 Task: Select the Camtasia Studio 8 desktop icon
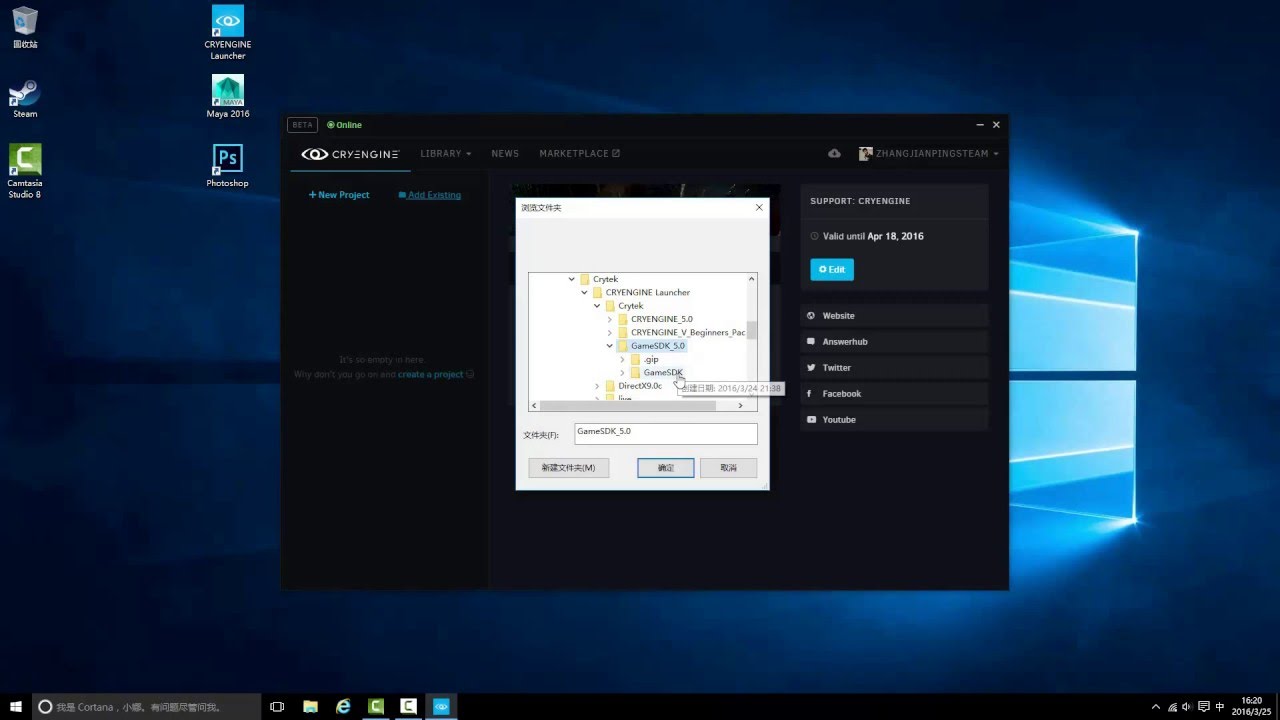click(x=25, y=171)
